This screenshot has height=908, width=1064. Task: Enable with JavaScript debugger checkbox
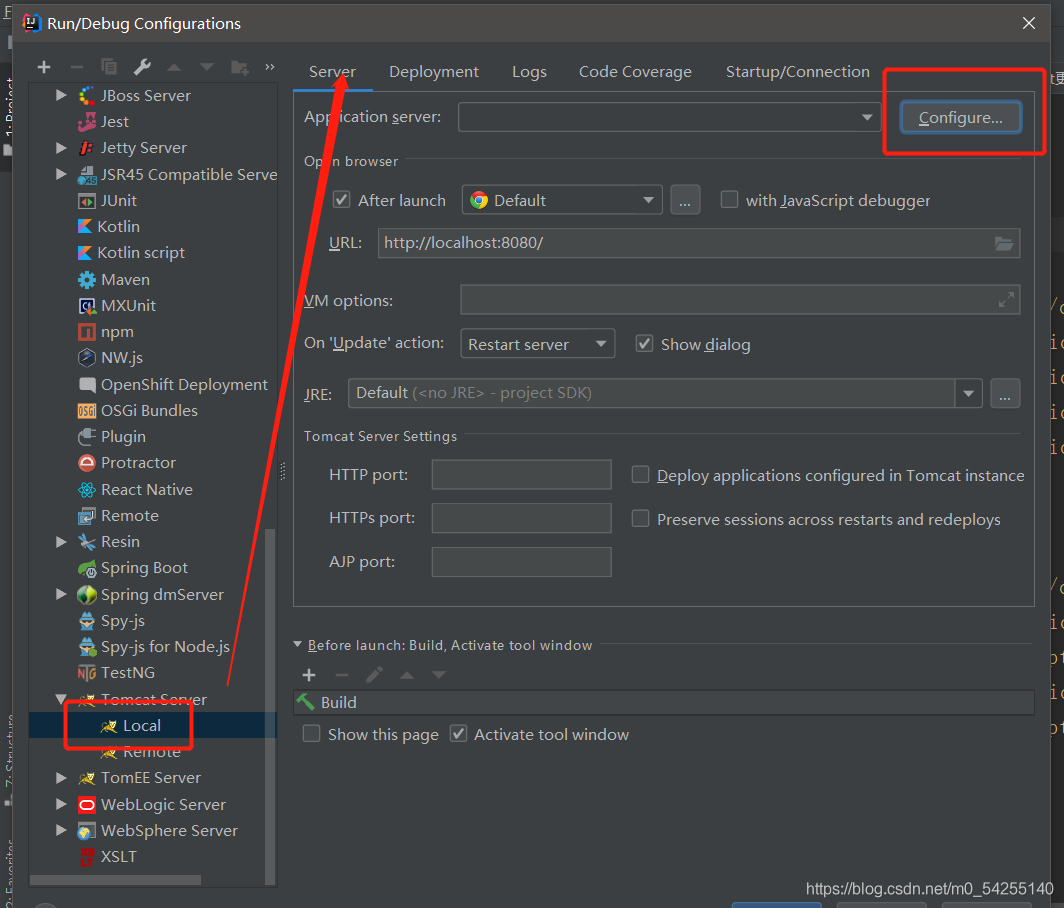coord(729,200)
